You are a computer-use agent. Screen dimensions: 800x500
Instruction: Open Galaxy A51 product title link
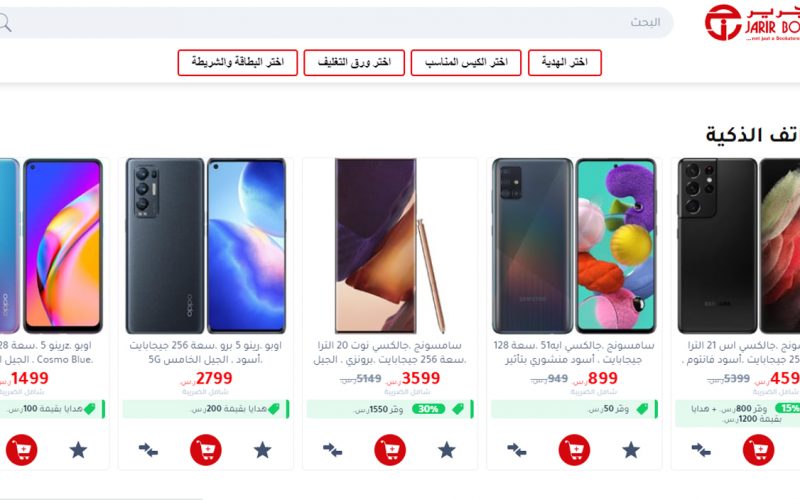pos(574,353)
